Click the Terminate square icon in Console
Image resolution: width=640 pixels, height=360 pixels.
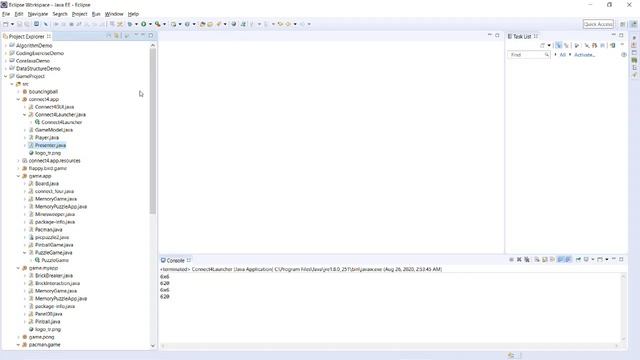click(511, 260)
